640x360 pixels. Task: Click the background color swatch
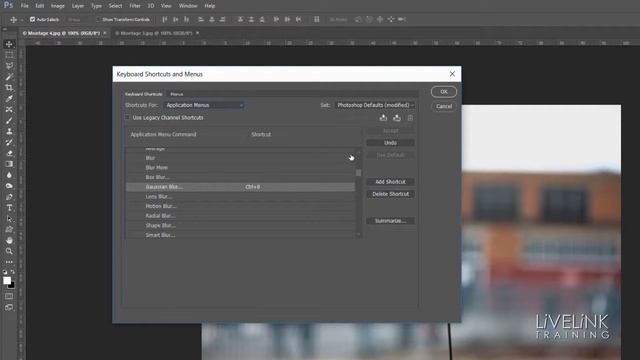pyautogui.click(x=12, y=285)
